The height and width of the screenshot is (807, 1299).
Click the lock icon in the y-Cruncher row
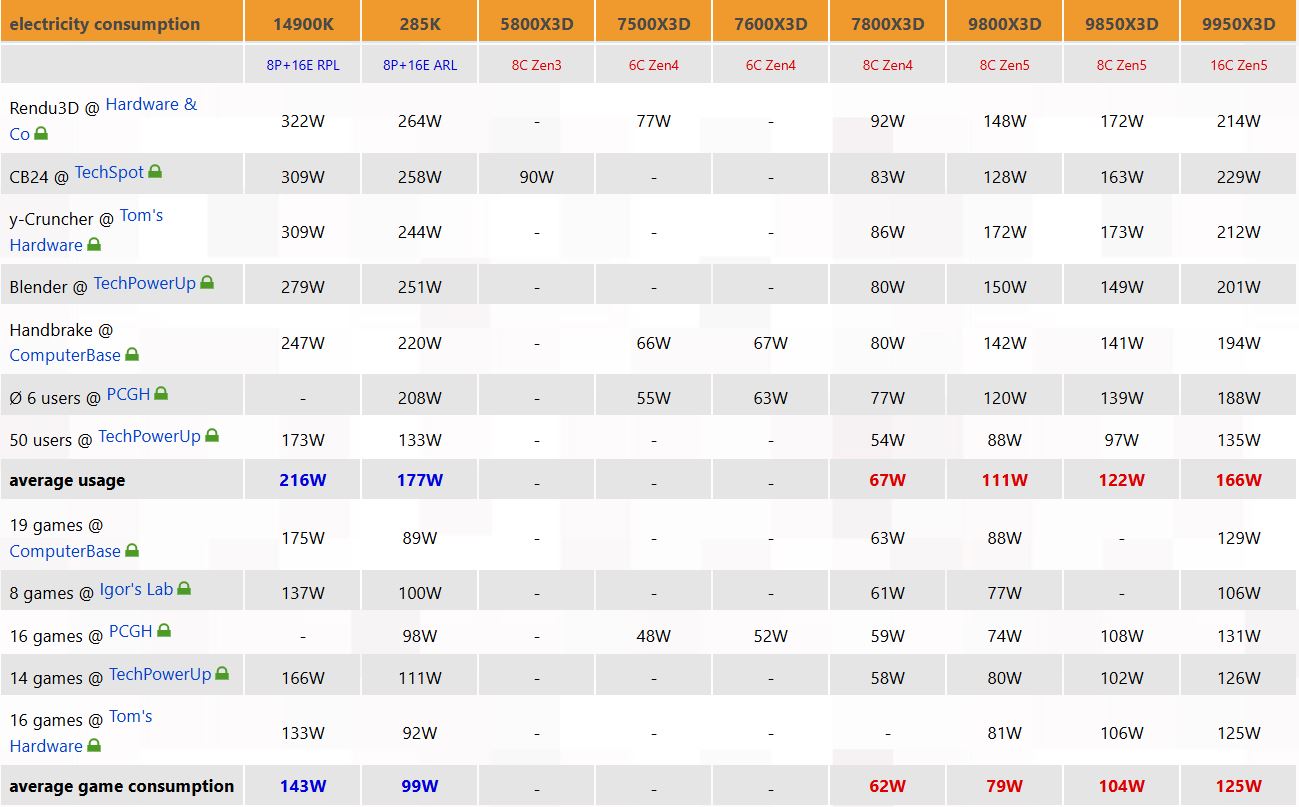tap(94, 245)
